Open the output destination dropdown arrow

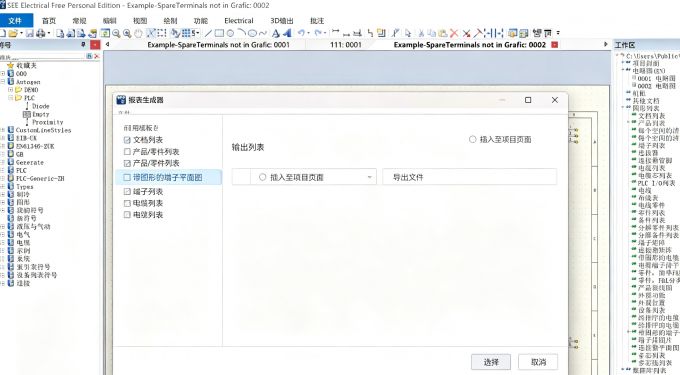(x=369, y=177)
